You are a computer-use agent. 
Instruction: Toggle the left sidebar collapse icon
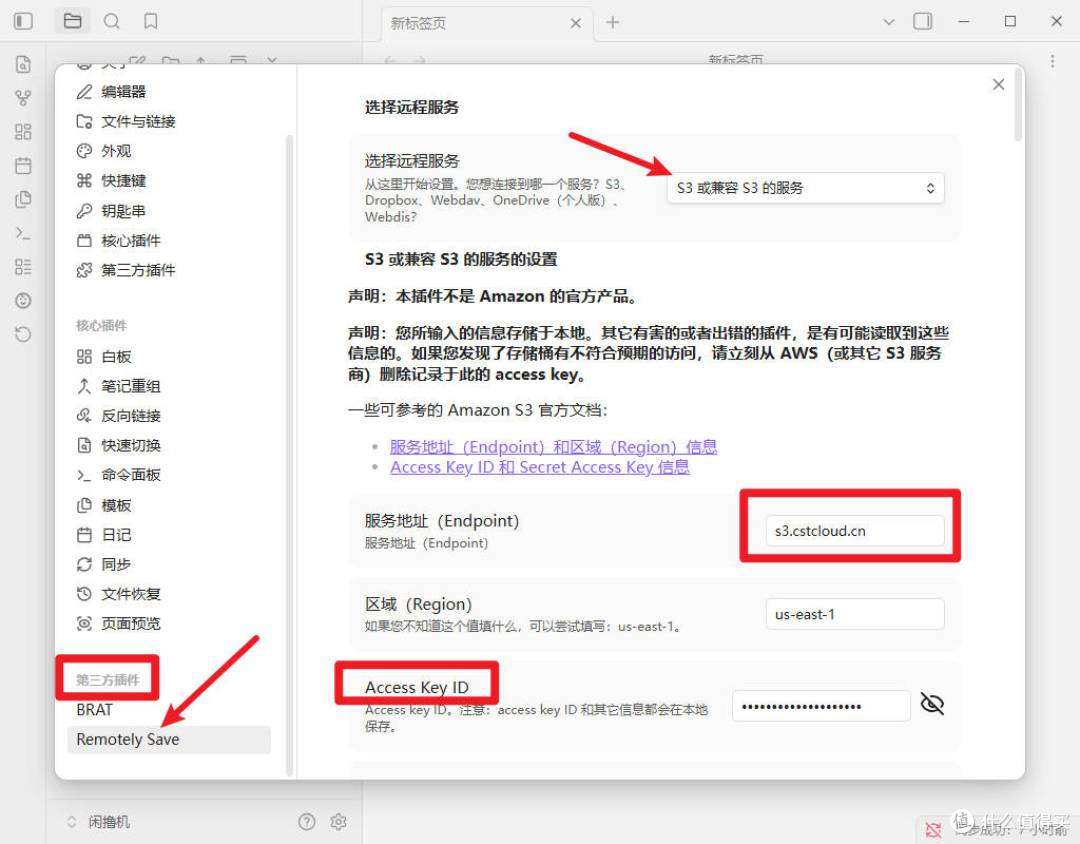click(x=23, y=21)
